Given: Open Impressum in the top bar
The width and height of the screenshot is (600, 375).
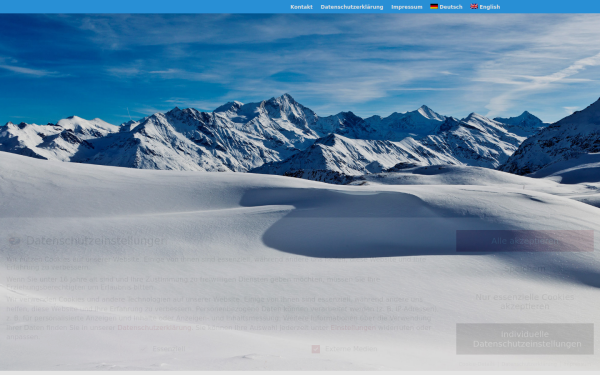Looking at the screenshot, I should click(x=406, y=7).
